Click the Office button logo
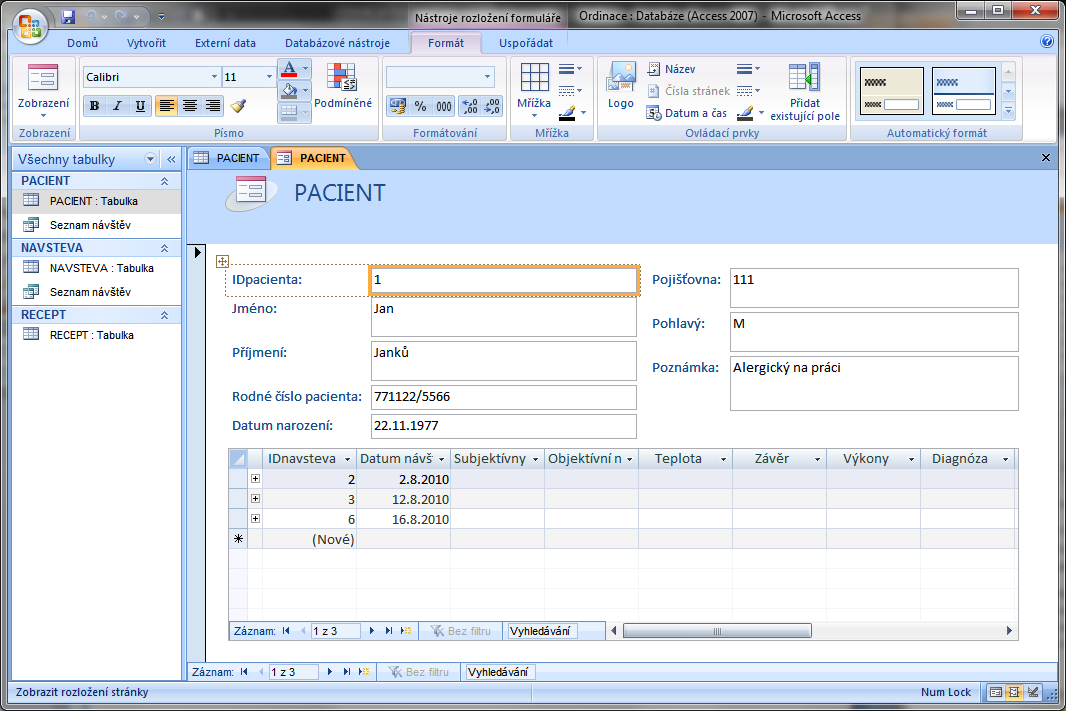The width and height of the screenshot is (1066, 711). pyautogui.click(x=30, y=27)
